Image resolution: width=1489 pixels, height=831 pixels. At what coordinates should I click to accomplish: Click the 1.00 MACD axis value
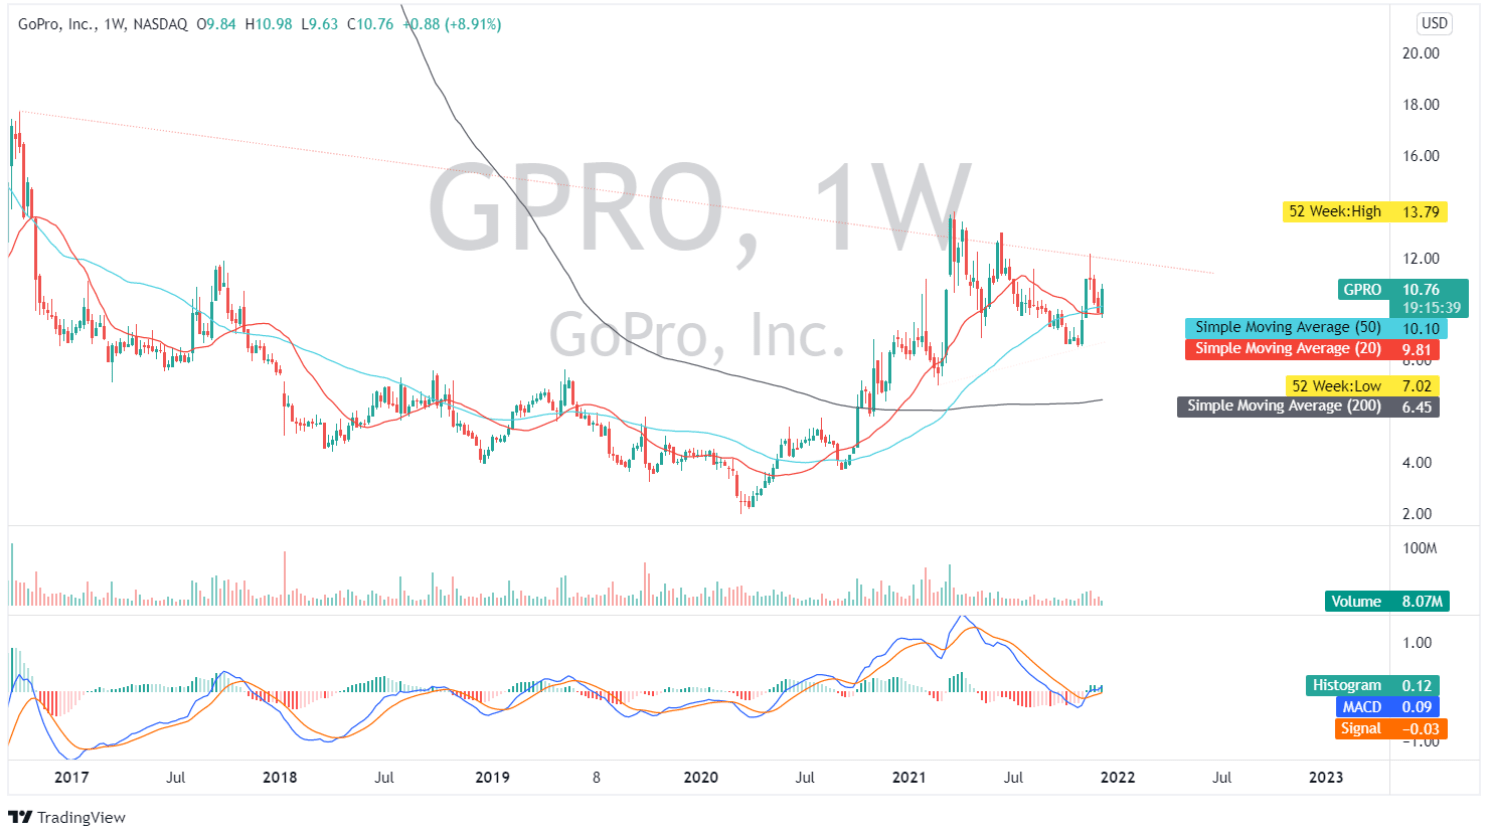1417,643
